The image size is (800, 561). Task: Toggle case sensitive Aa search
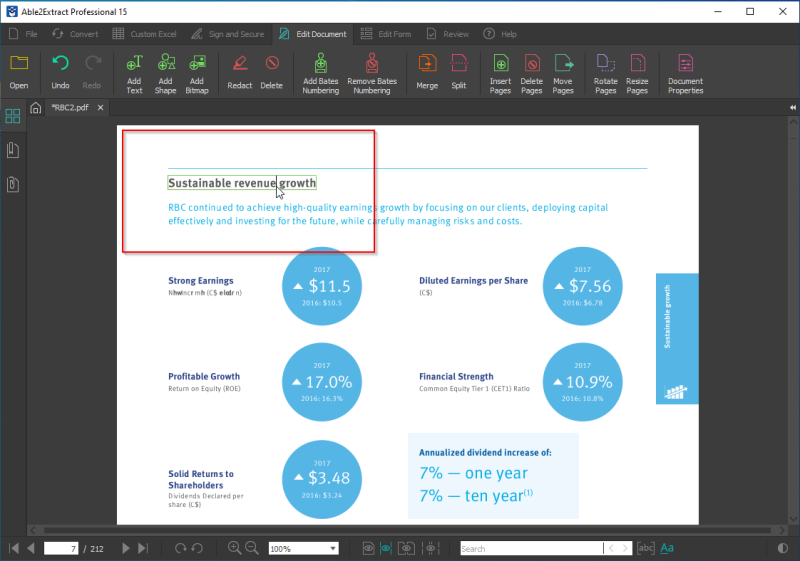[x=667, y=548]
